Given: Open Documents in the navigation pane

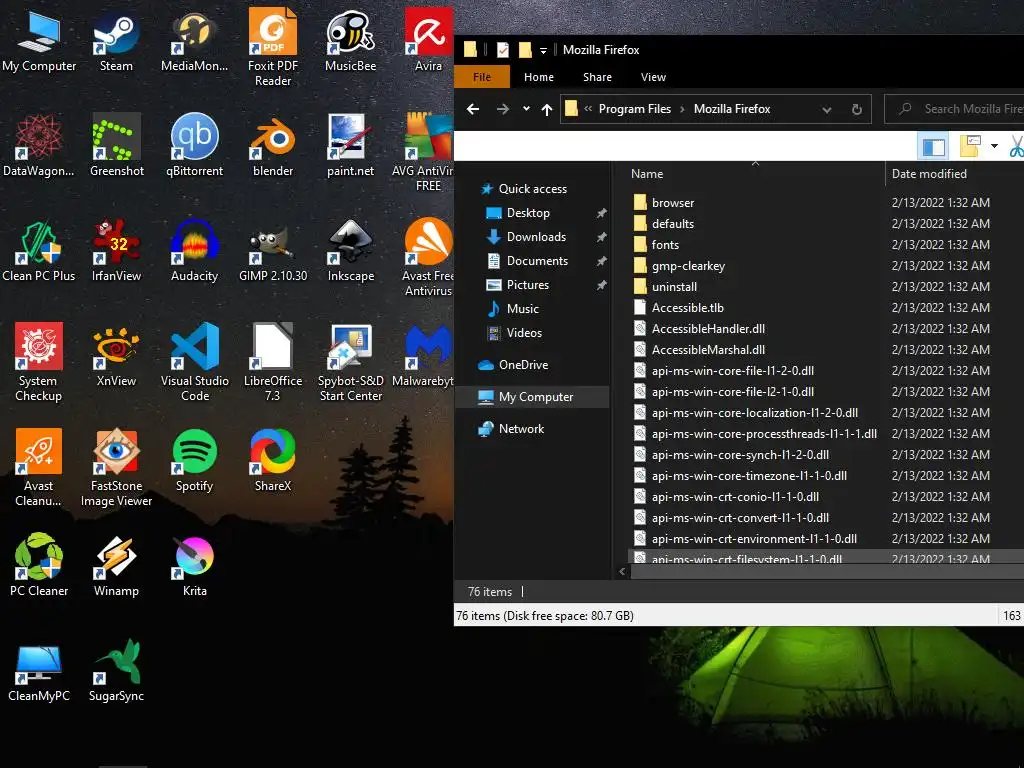Looking at the screenshot, I should pos(537,261).
